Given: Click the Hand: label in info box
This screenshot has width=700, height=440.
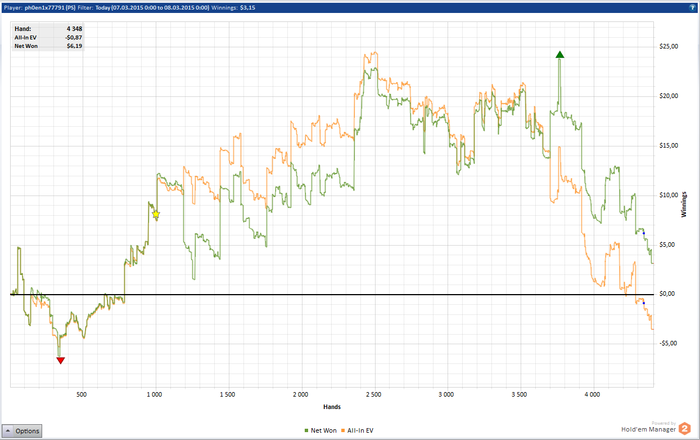Looking at the screenshot, I should tap(23, 29).
